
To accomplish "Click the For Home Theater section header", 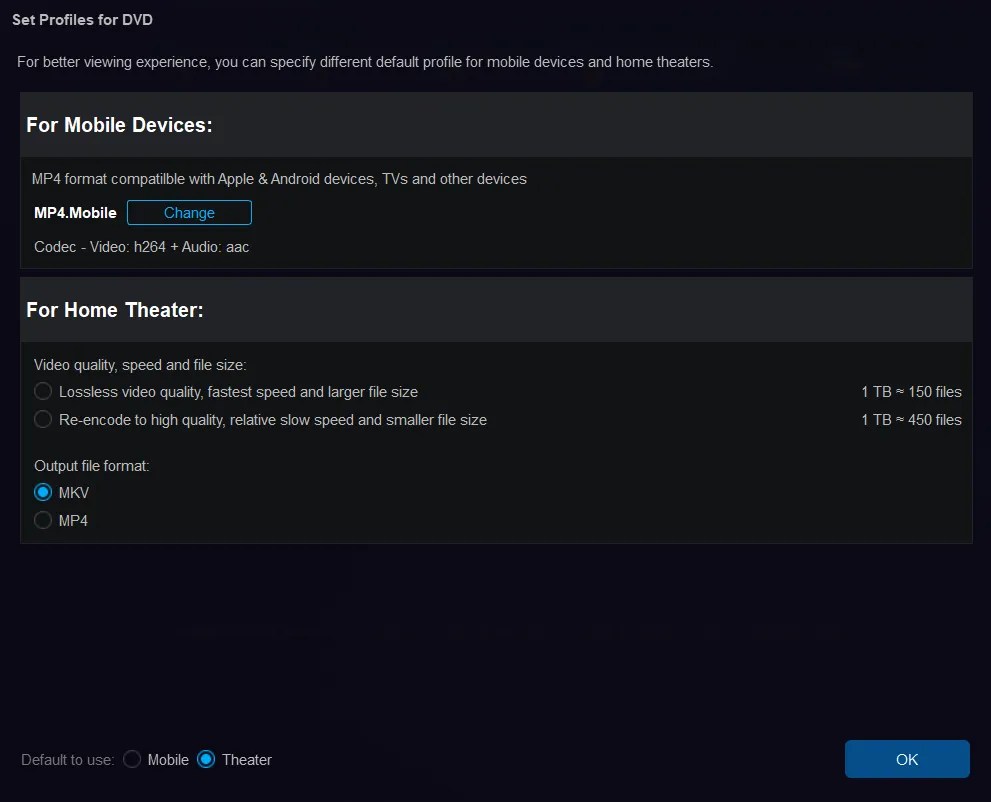I will 115,309.
